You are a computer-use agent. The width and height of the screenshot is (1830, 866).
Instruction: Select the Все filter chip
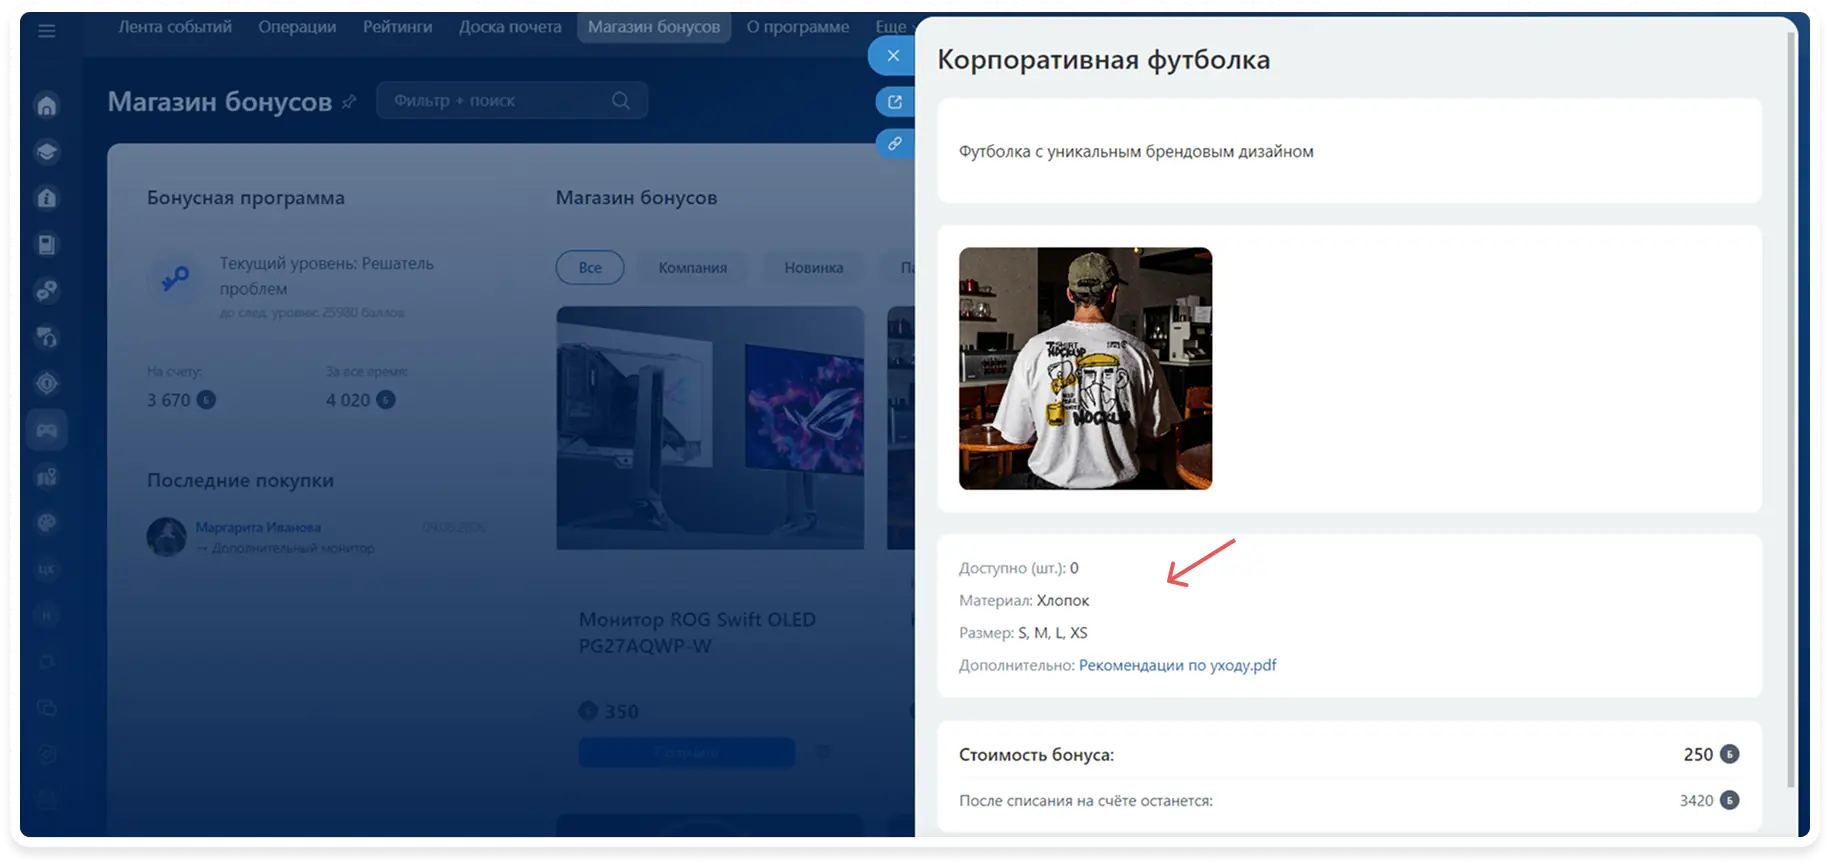pos(590,267)
